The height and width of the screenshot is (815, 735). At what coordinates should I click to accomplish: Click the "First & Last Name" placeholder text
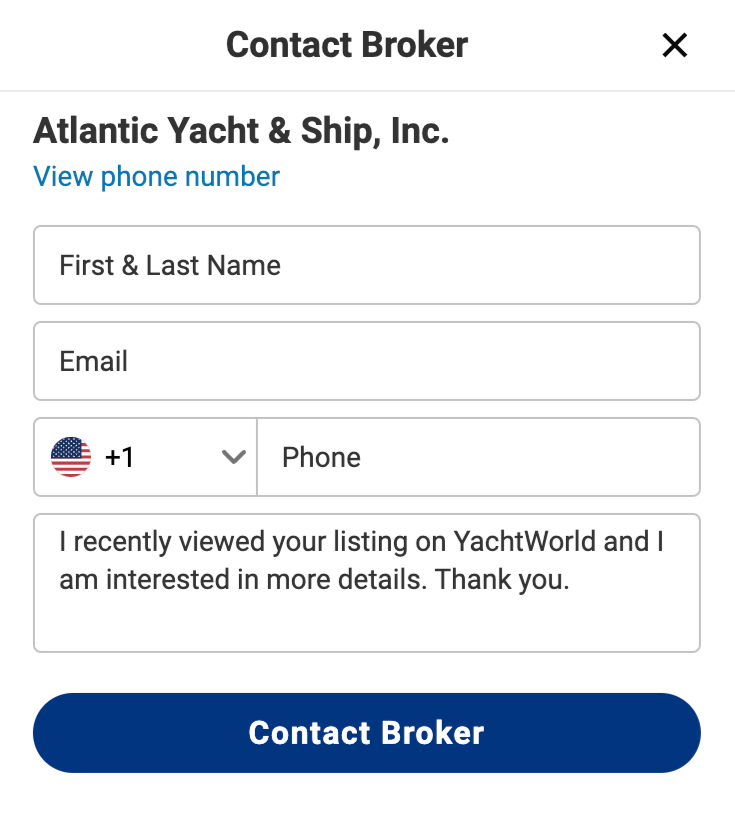click(170, 265)
